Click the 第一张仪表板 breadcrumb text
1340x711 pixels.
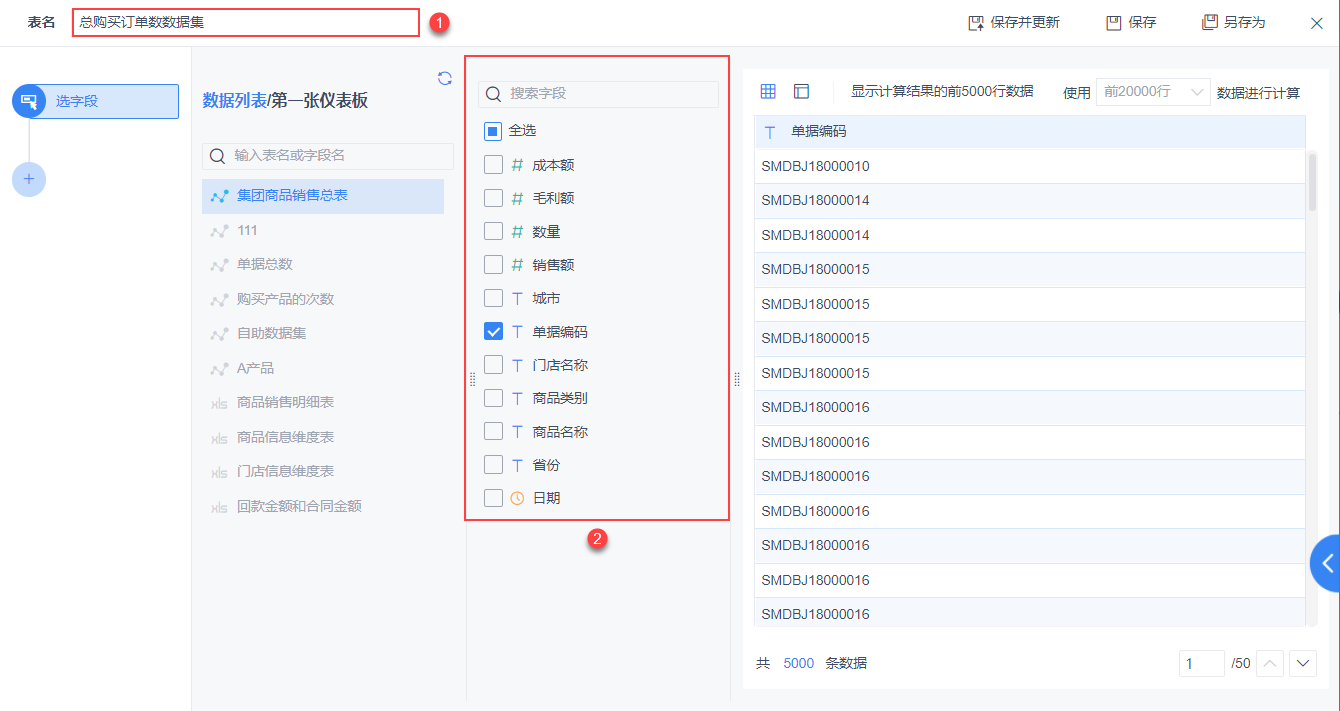[320, 100]
